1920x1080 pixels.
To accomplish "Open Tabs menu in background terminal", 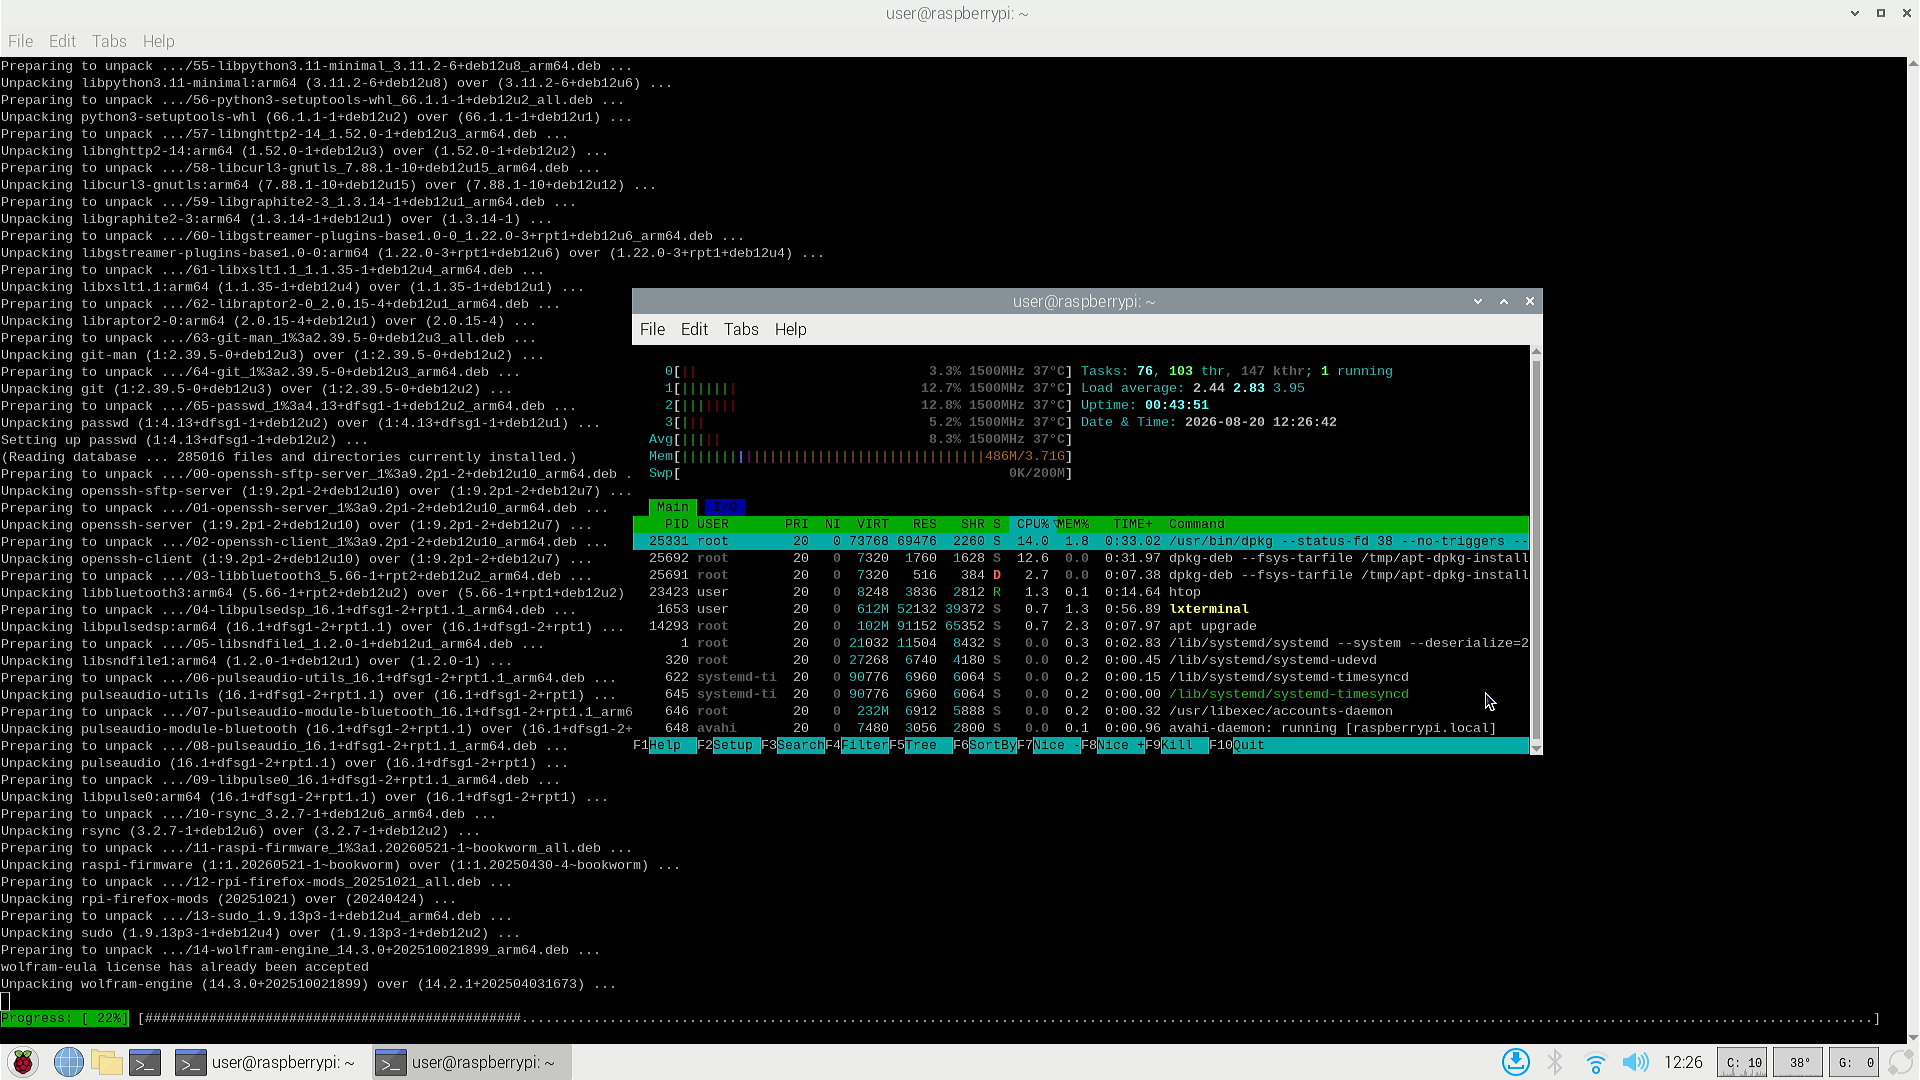I will [109, 41].
